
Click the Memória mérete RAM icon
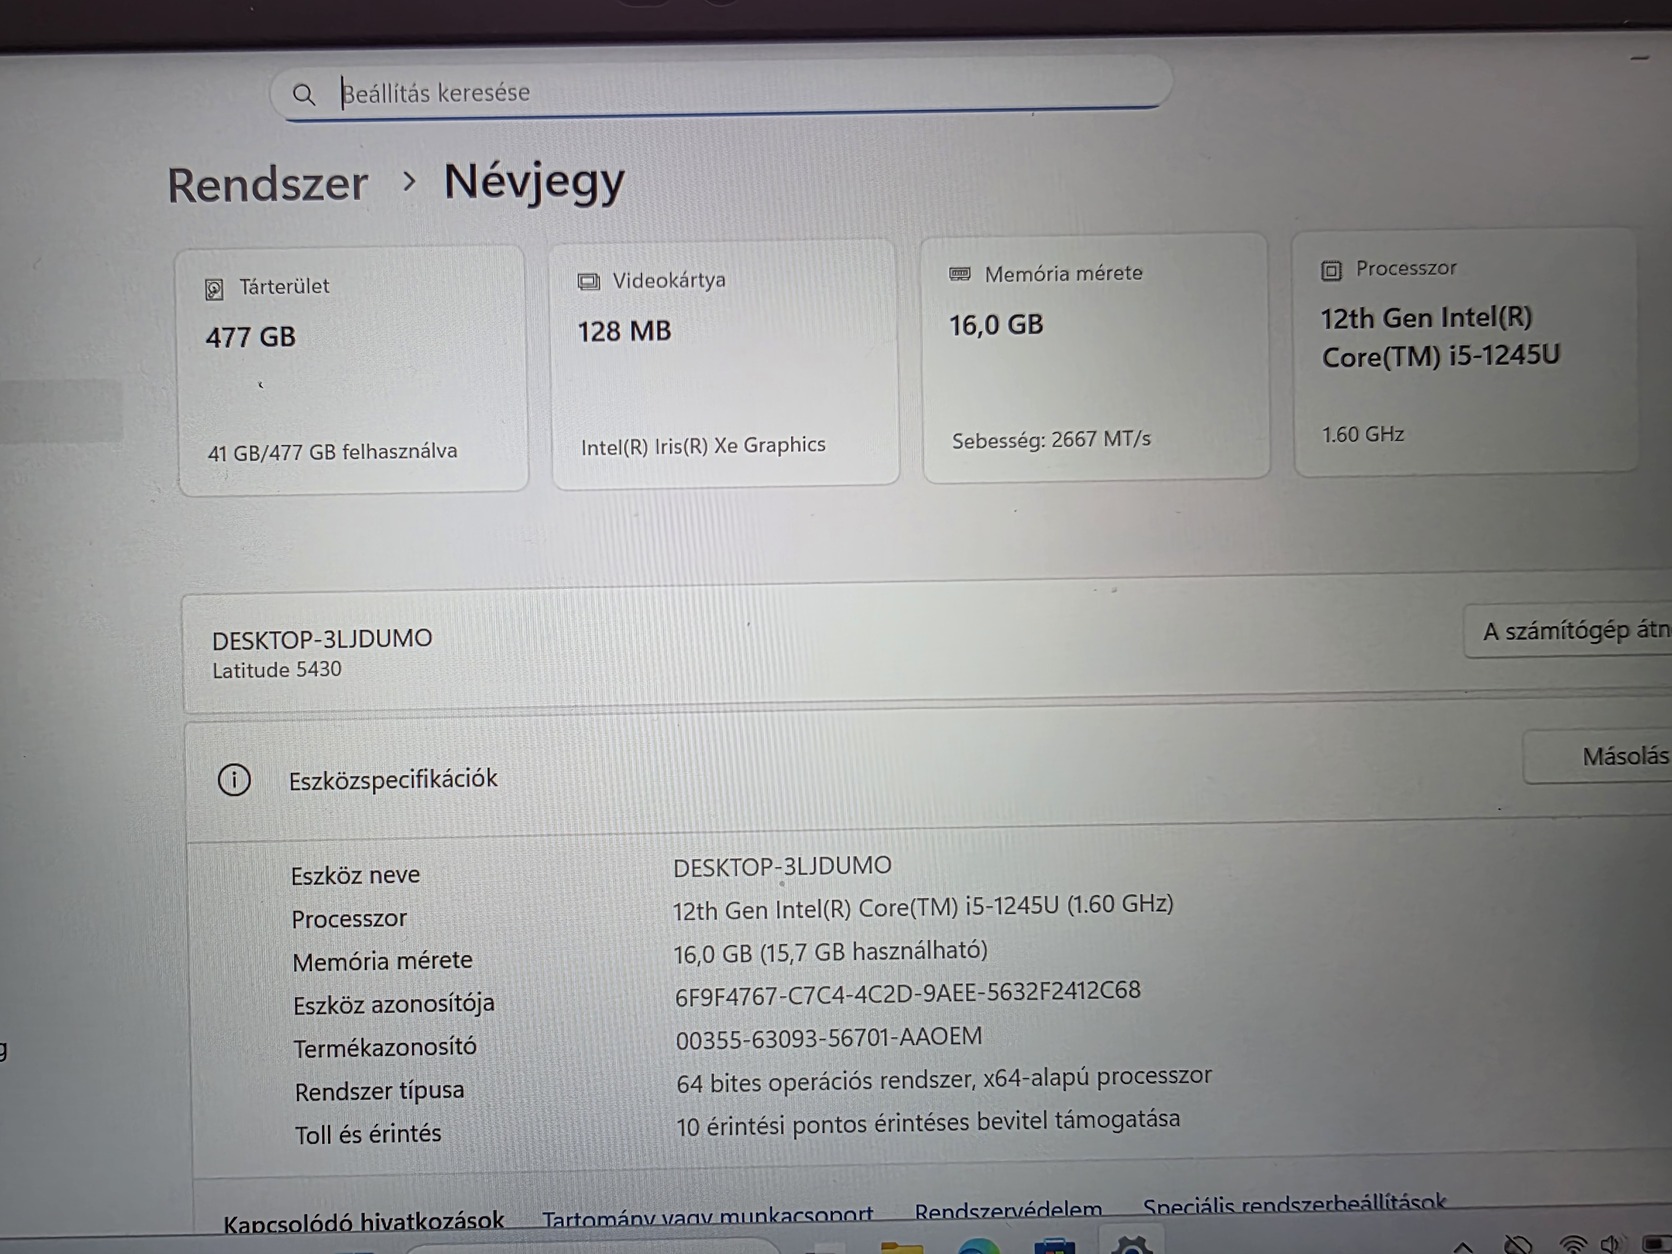tap(960, 274)
